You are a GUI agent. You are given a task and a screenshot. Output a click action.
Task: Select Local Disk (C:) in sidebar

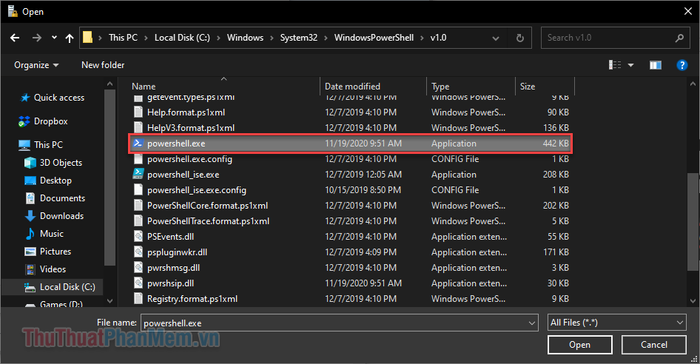52,287
